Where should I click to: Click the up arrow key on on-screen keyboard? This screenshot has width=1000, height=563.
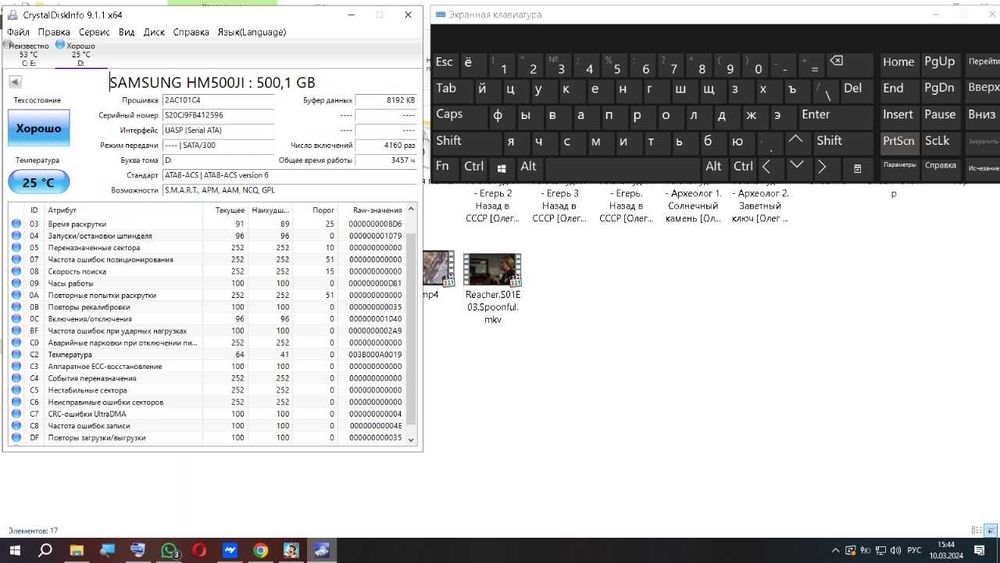(x=796, y=140)
